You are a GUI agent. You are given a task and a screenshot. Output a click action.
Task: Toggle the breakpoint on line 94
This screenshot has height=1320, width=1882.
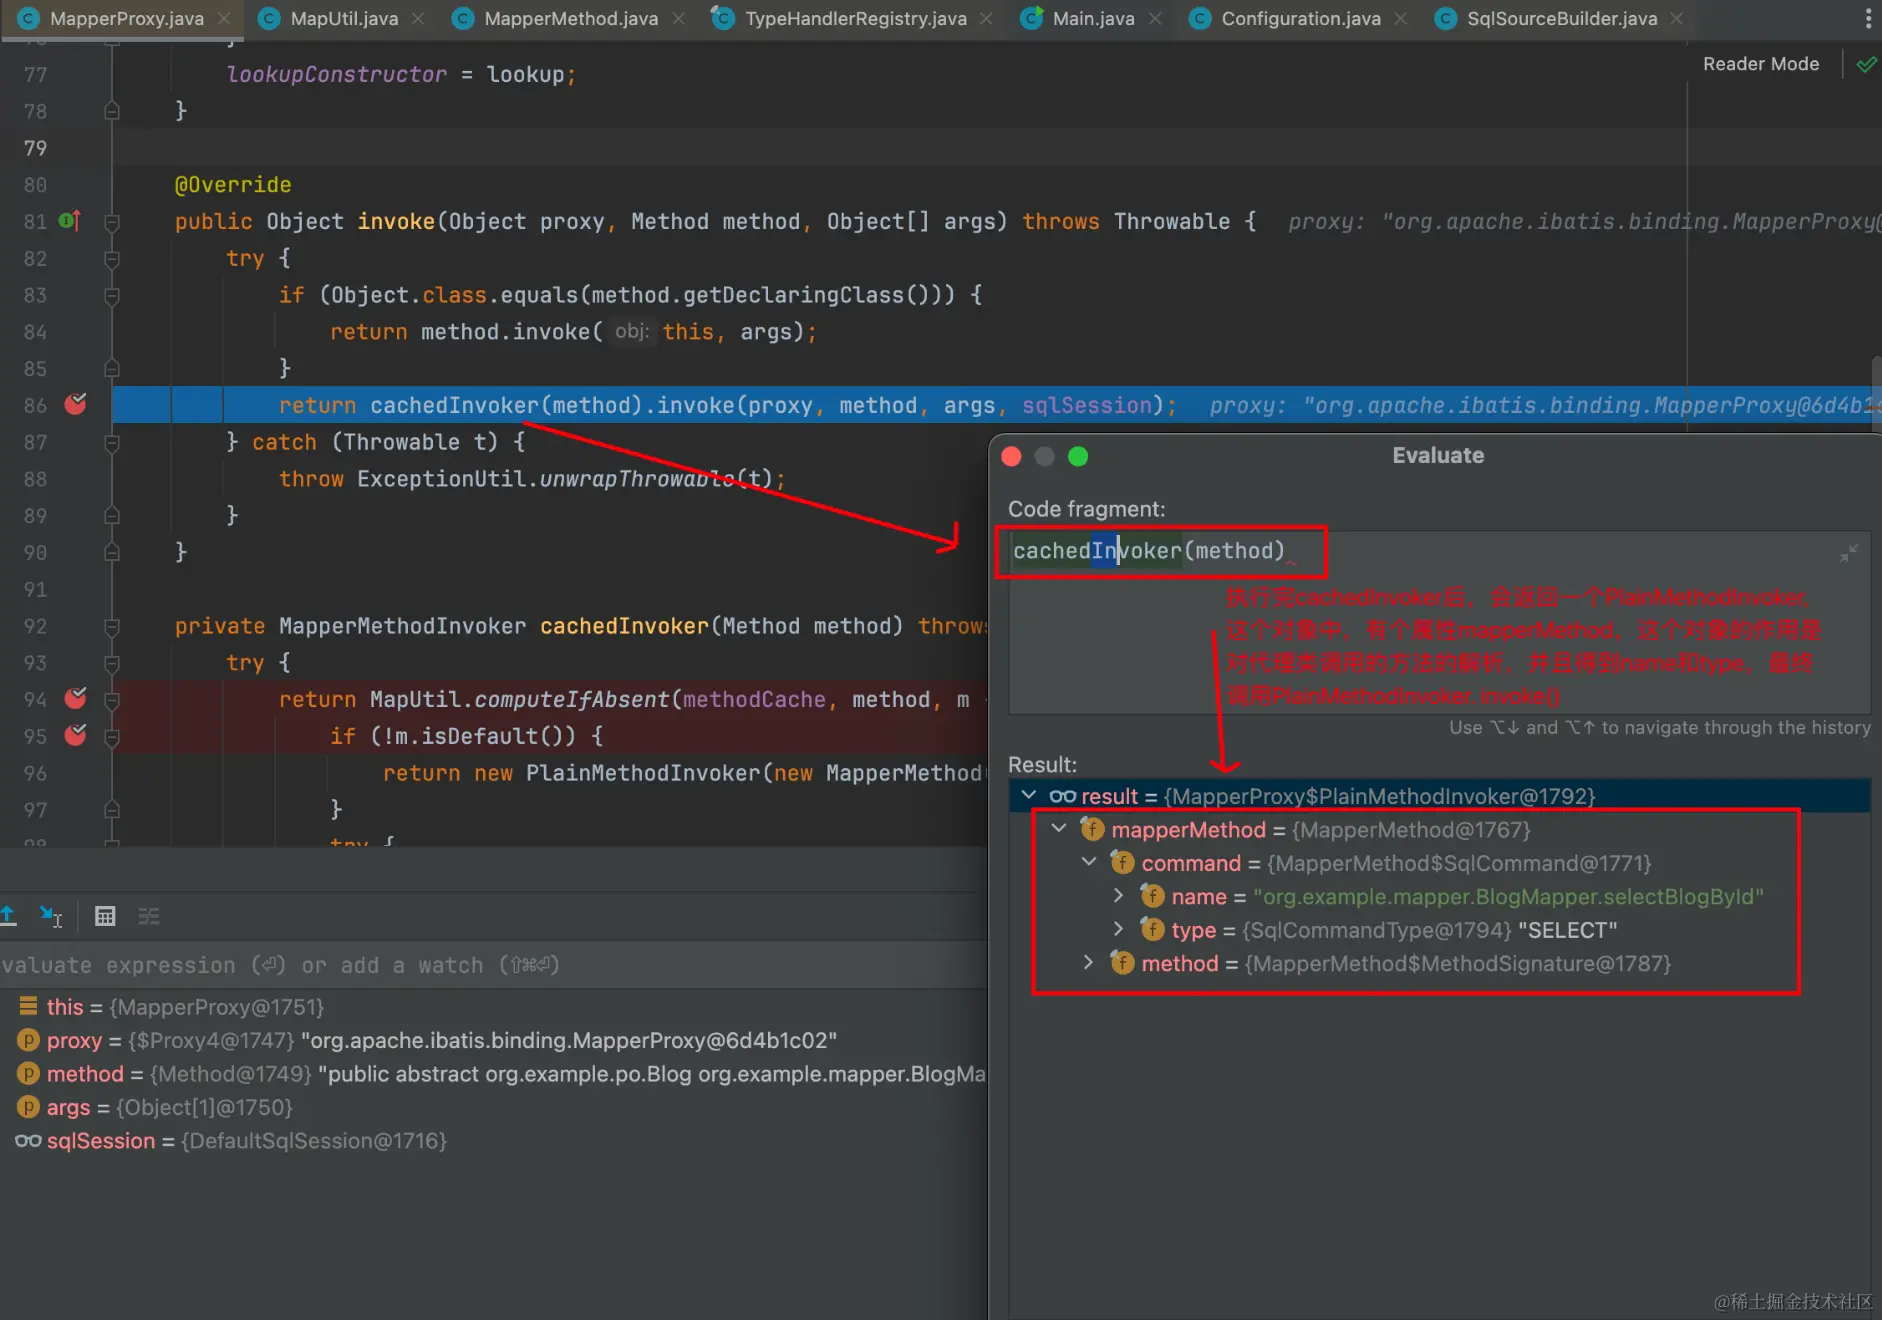pos(75,698)
